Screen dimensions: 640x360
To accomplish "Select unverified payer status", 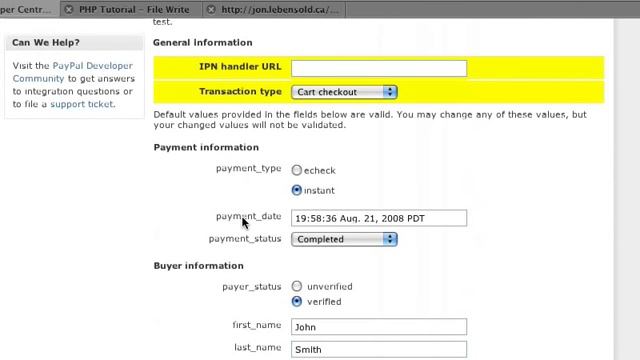I will click(x=297, y=286).
